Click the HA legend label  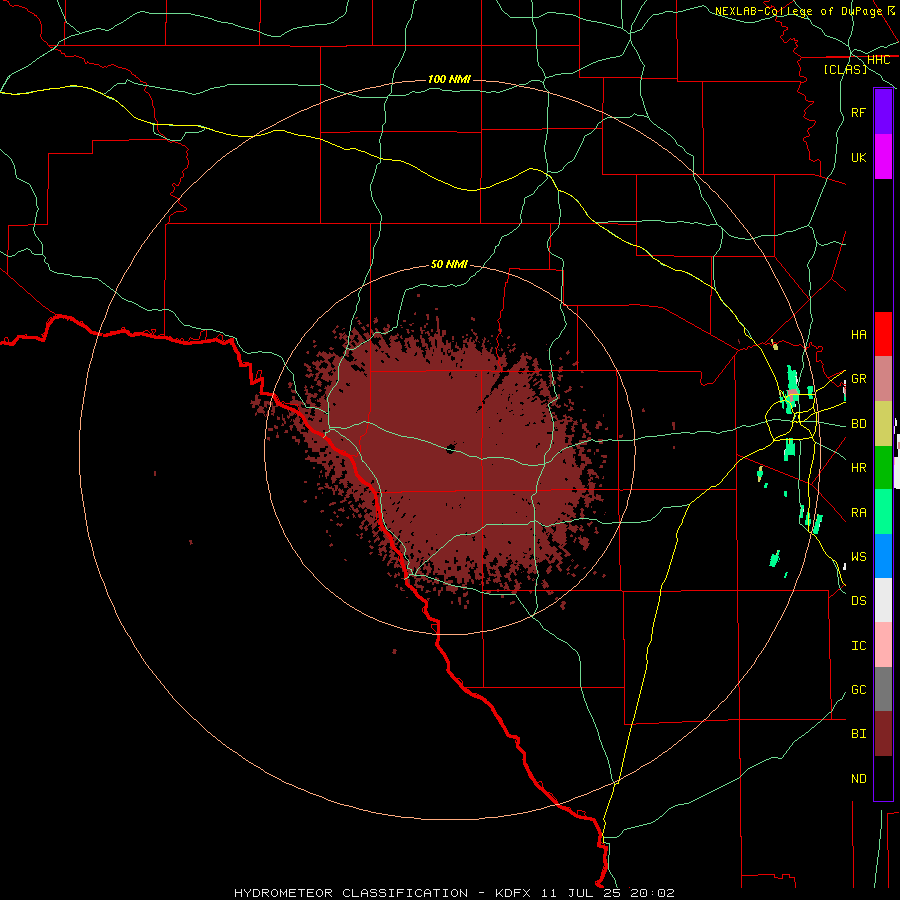pos(858,334)
